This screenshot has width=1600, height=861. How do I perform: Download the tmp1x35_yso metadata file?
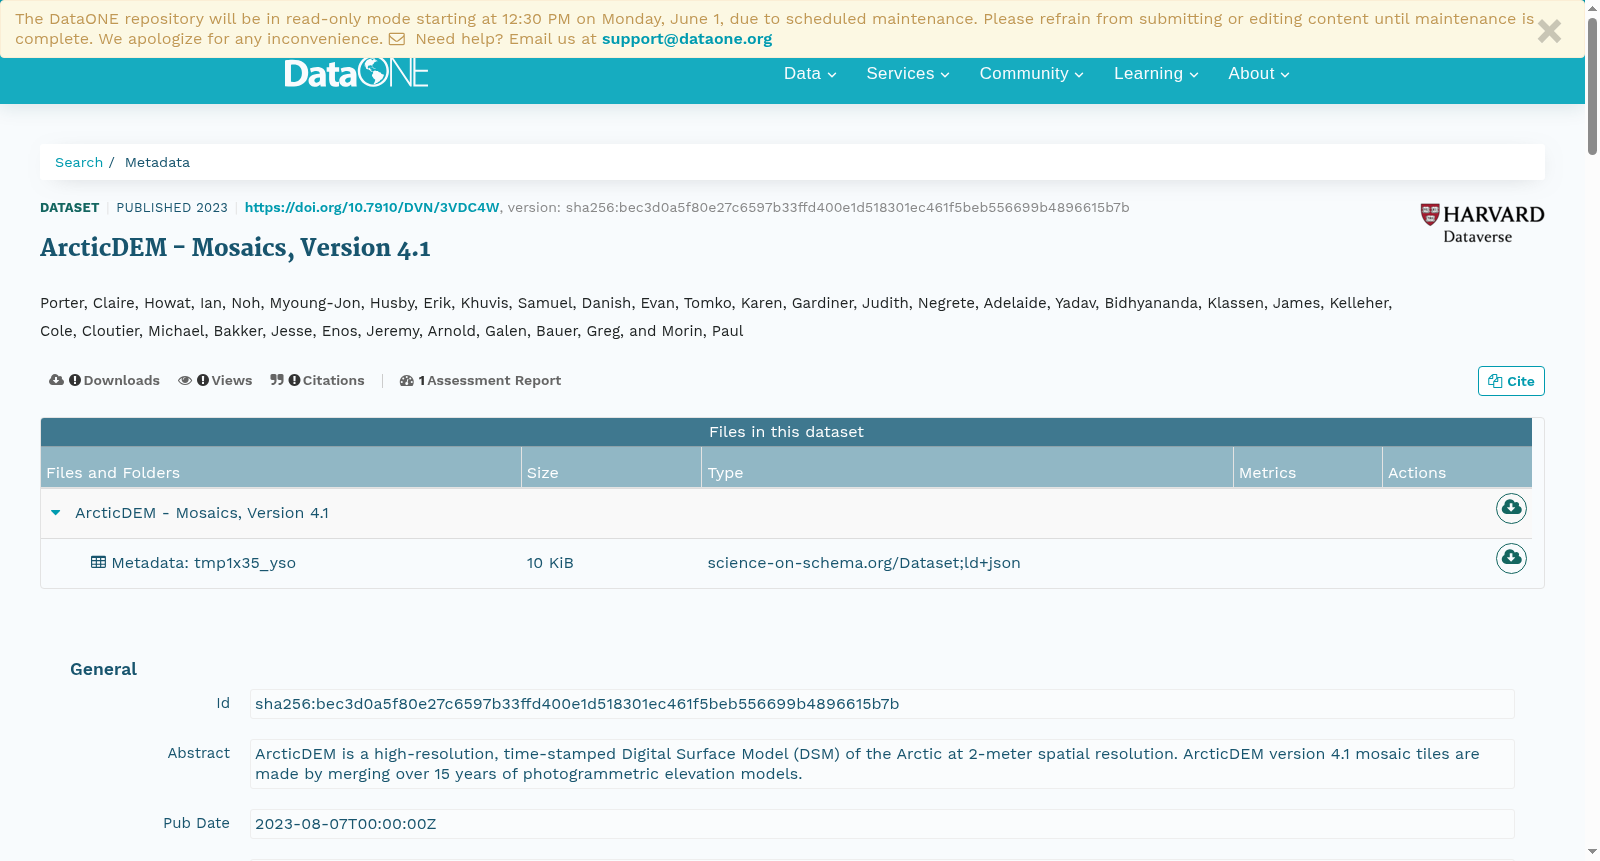click(x=1511, y=557)
